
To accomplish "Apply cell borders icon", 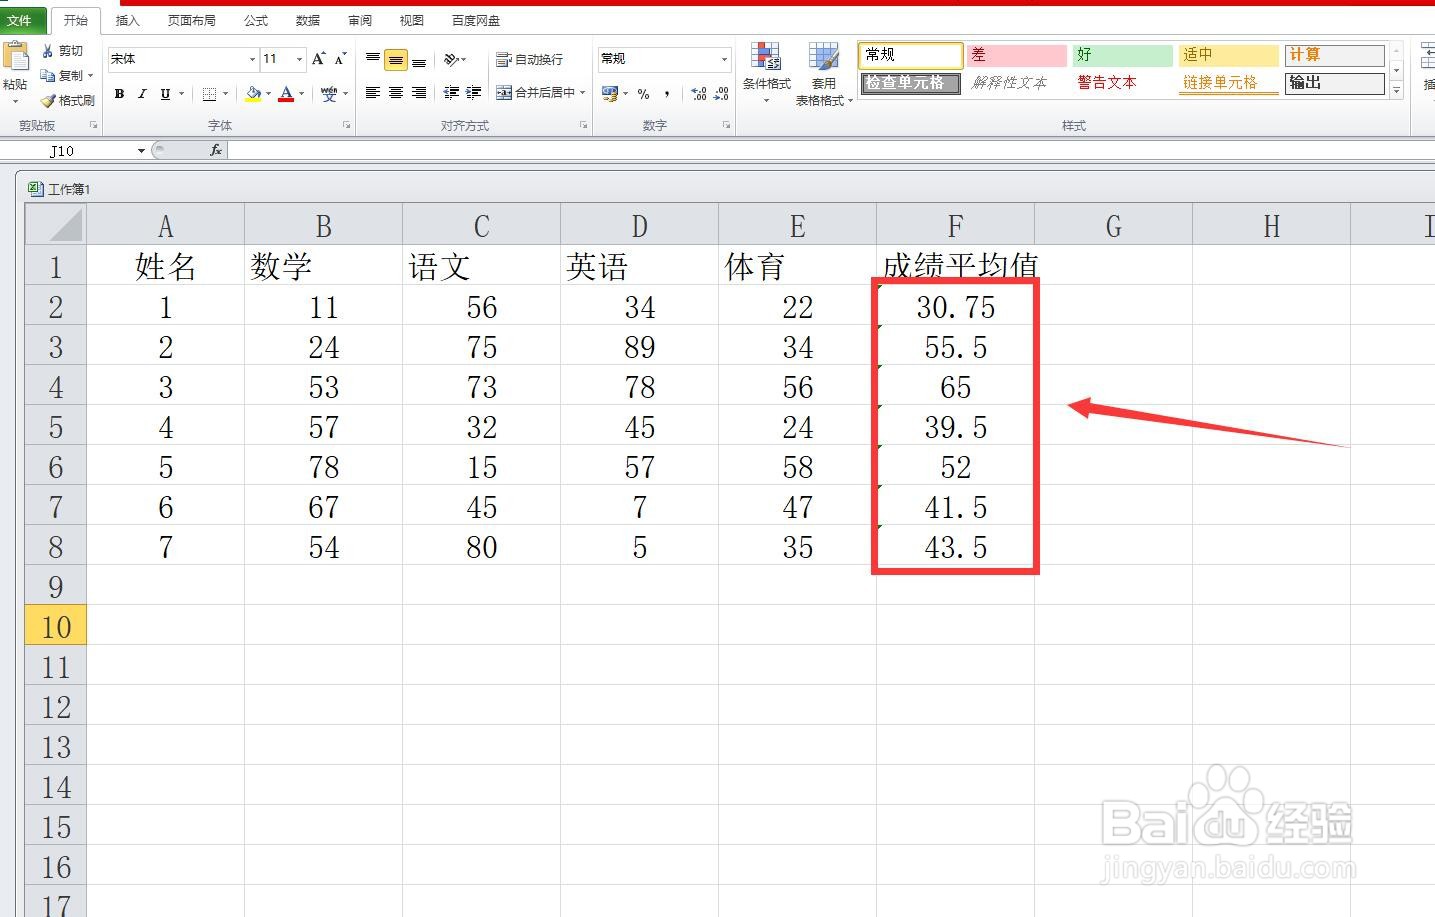I will click(x=209, y=93).
